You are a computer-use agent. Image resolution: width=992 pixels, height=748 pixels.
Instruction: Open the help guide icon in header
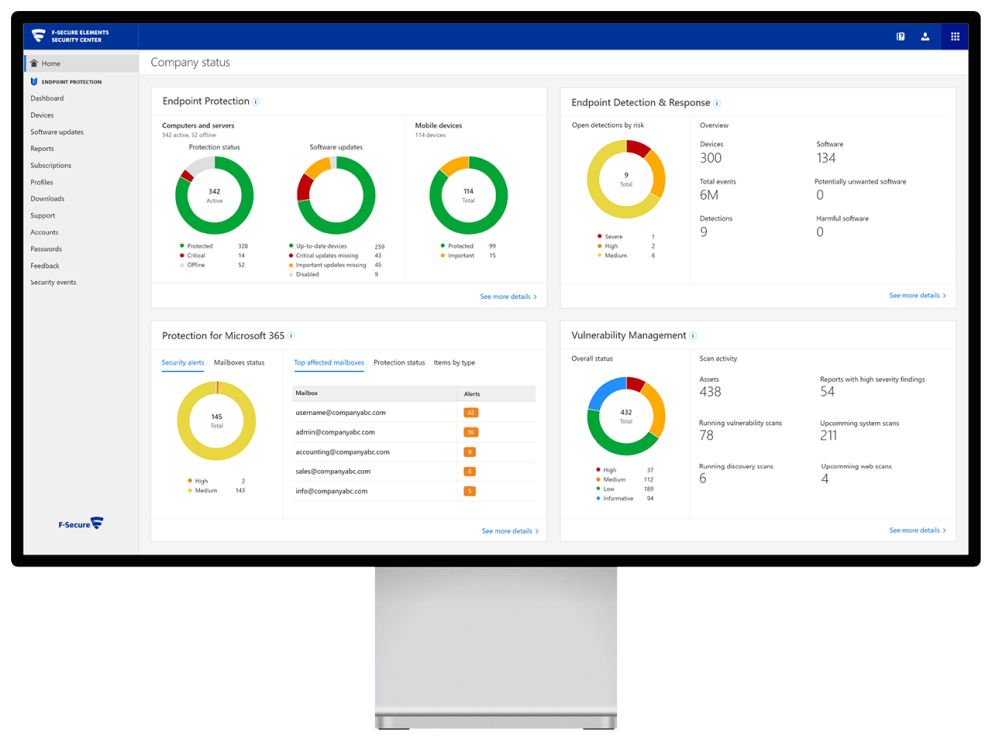tap(900, 37)
